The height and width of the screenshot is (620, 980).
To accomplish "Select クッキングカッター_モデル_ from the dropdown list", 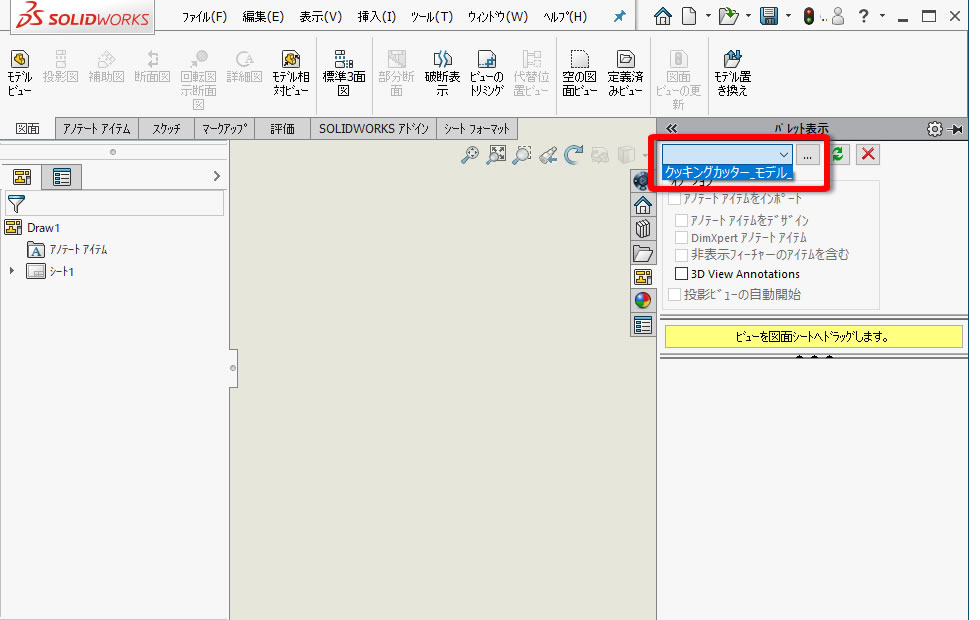I will [x=728, y=172].
